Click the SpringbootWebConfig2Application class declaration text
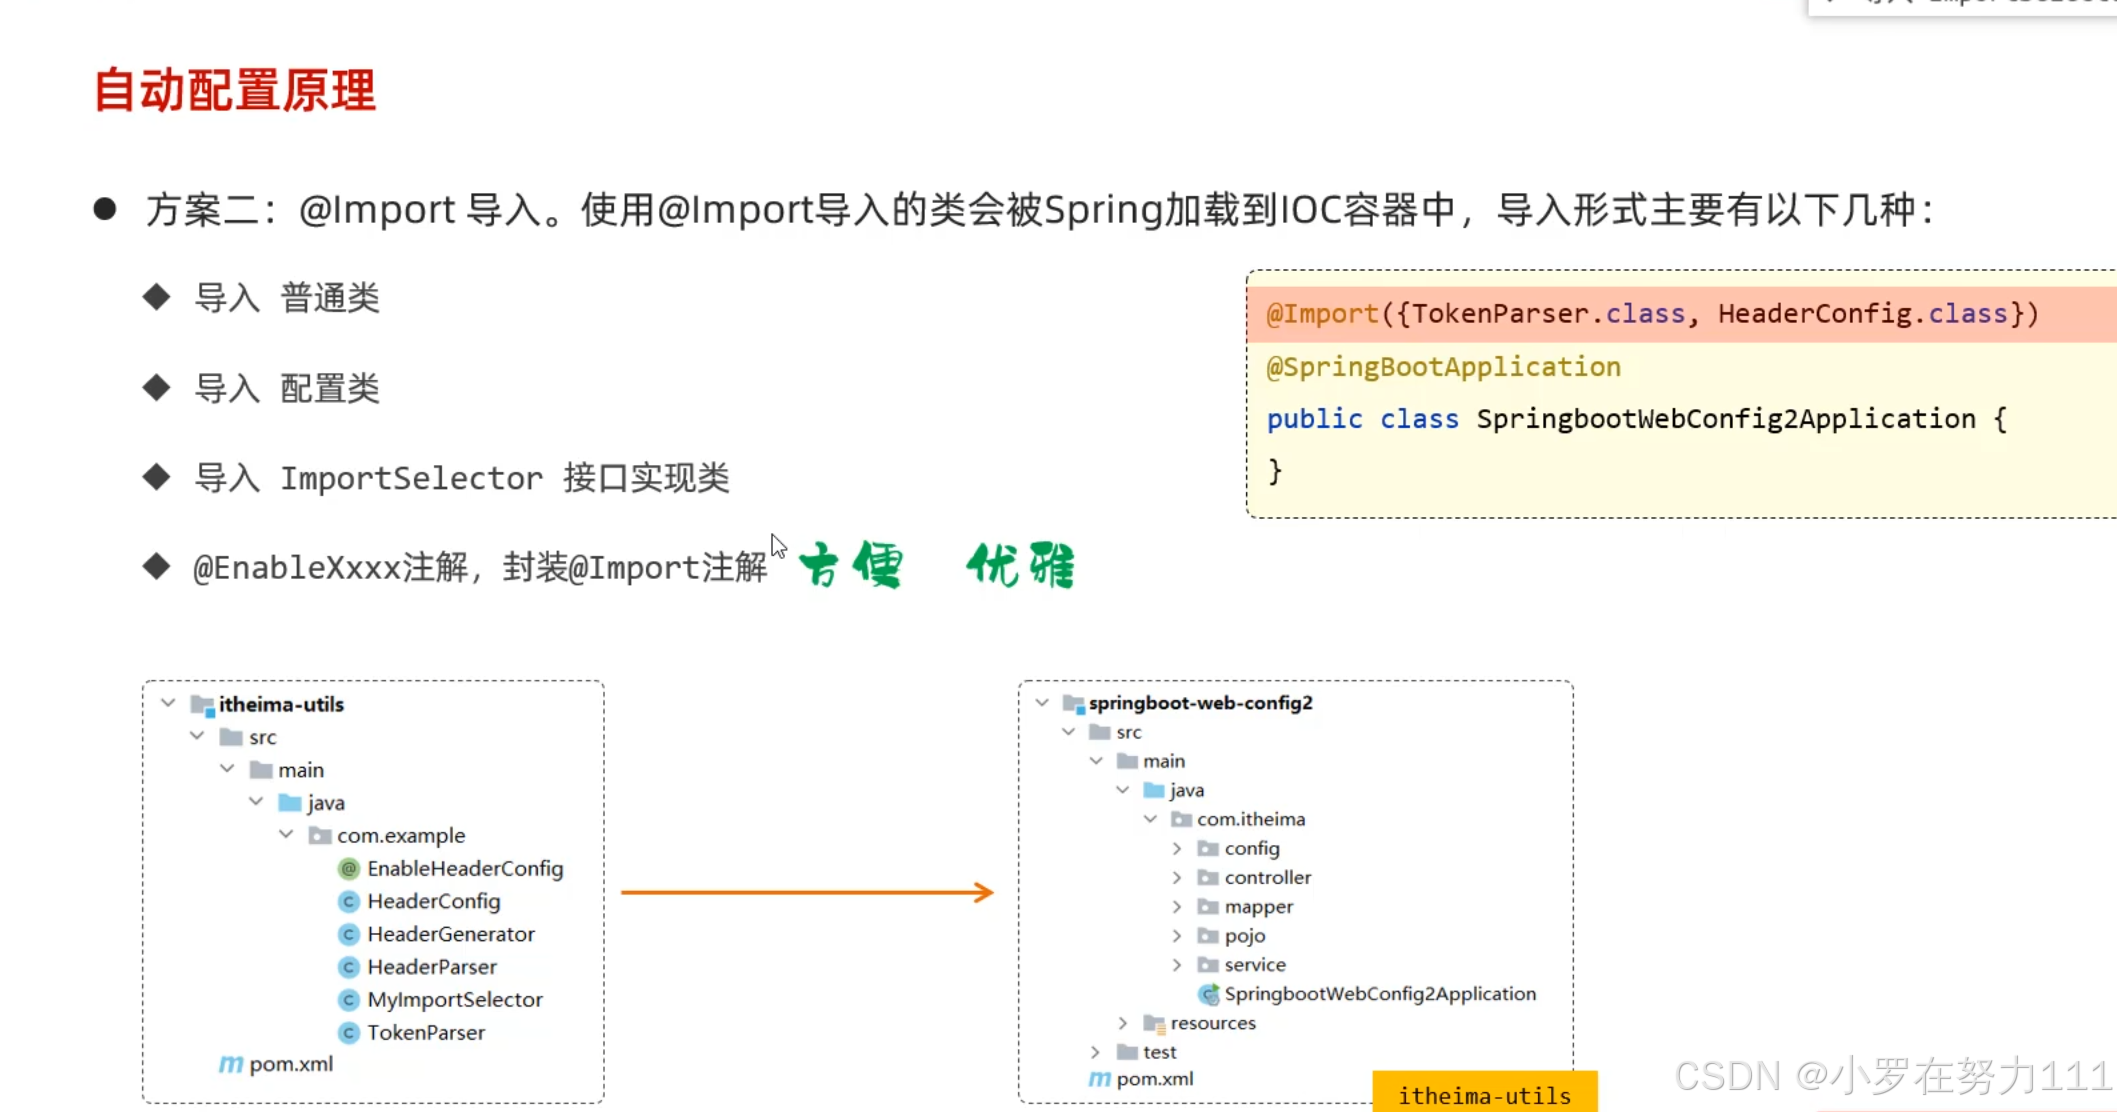 tap(1725, 419)
